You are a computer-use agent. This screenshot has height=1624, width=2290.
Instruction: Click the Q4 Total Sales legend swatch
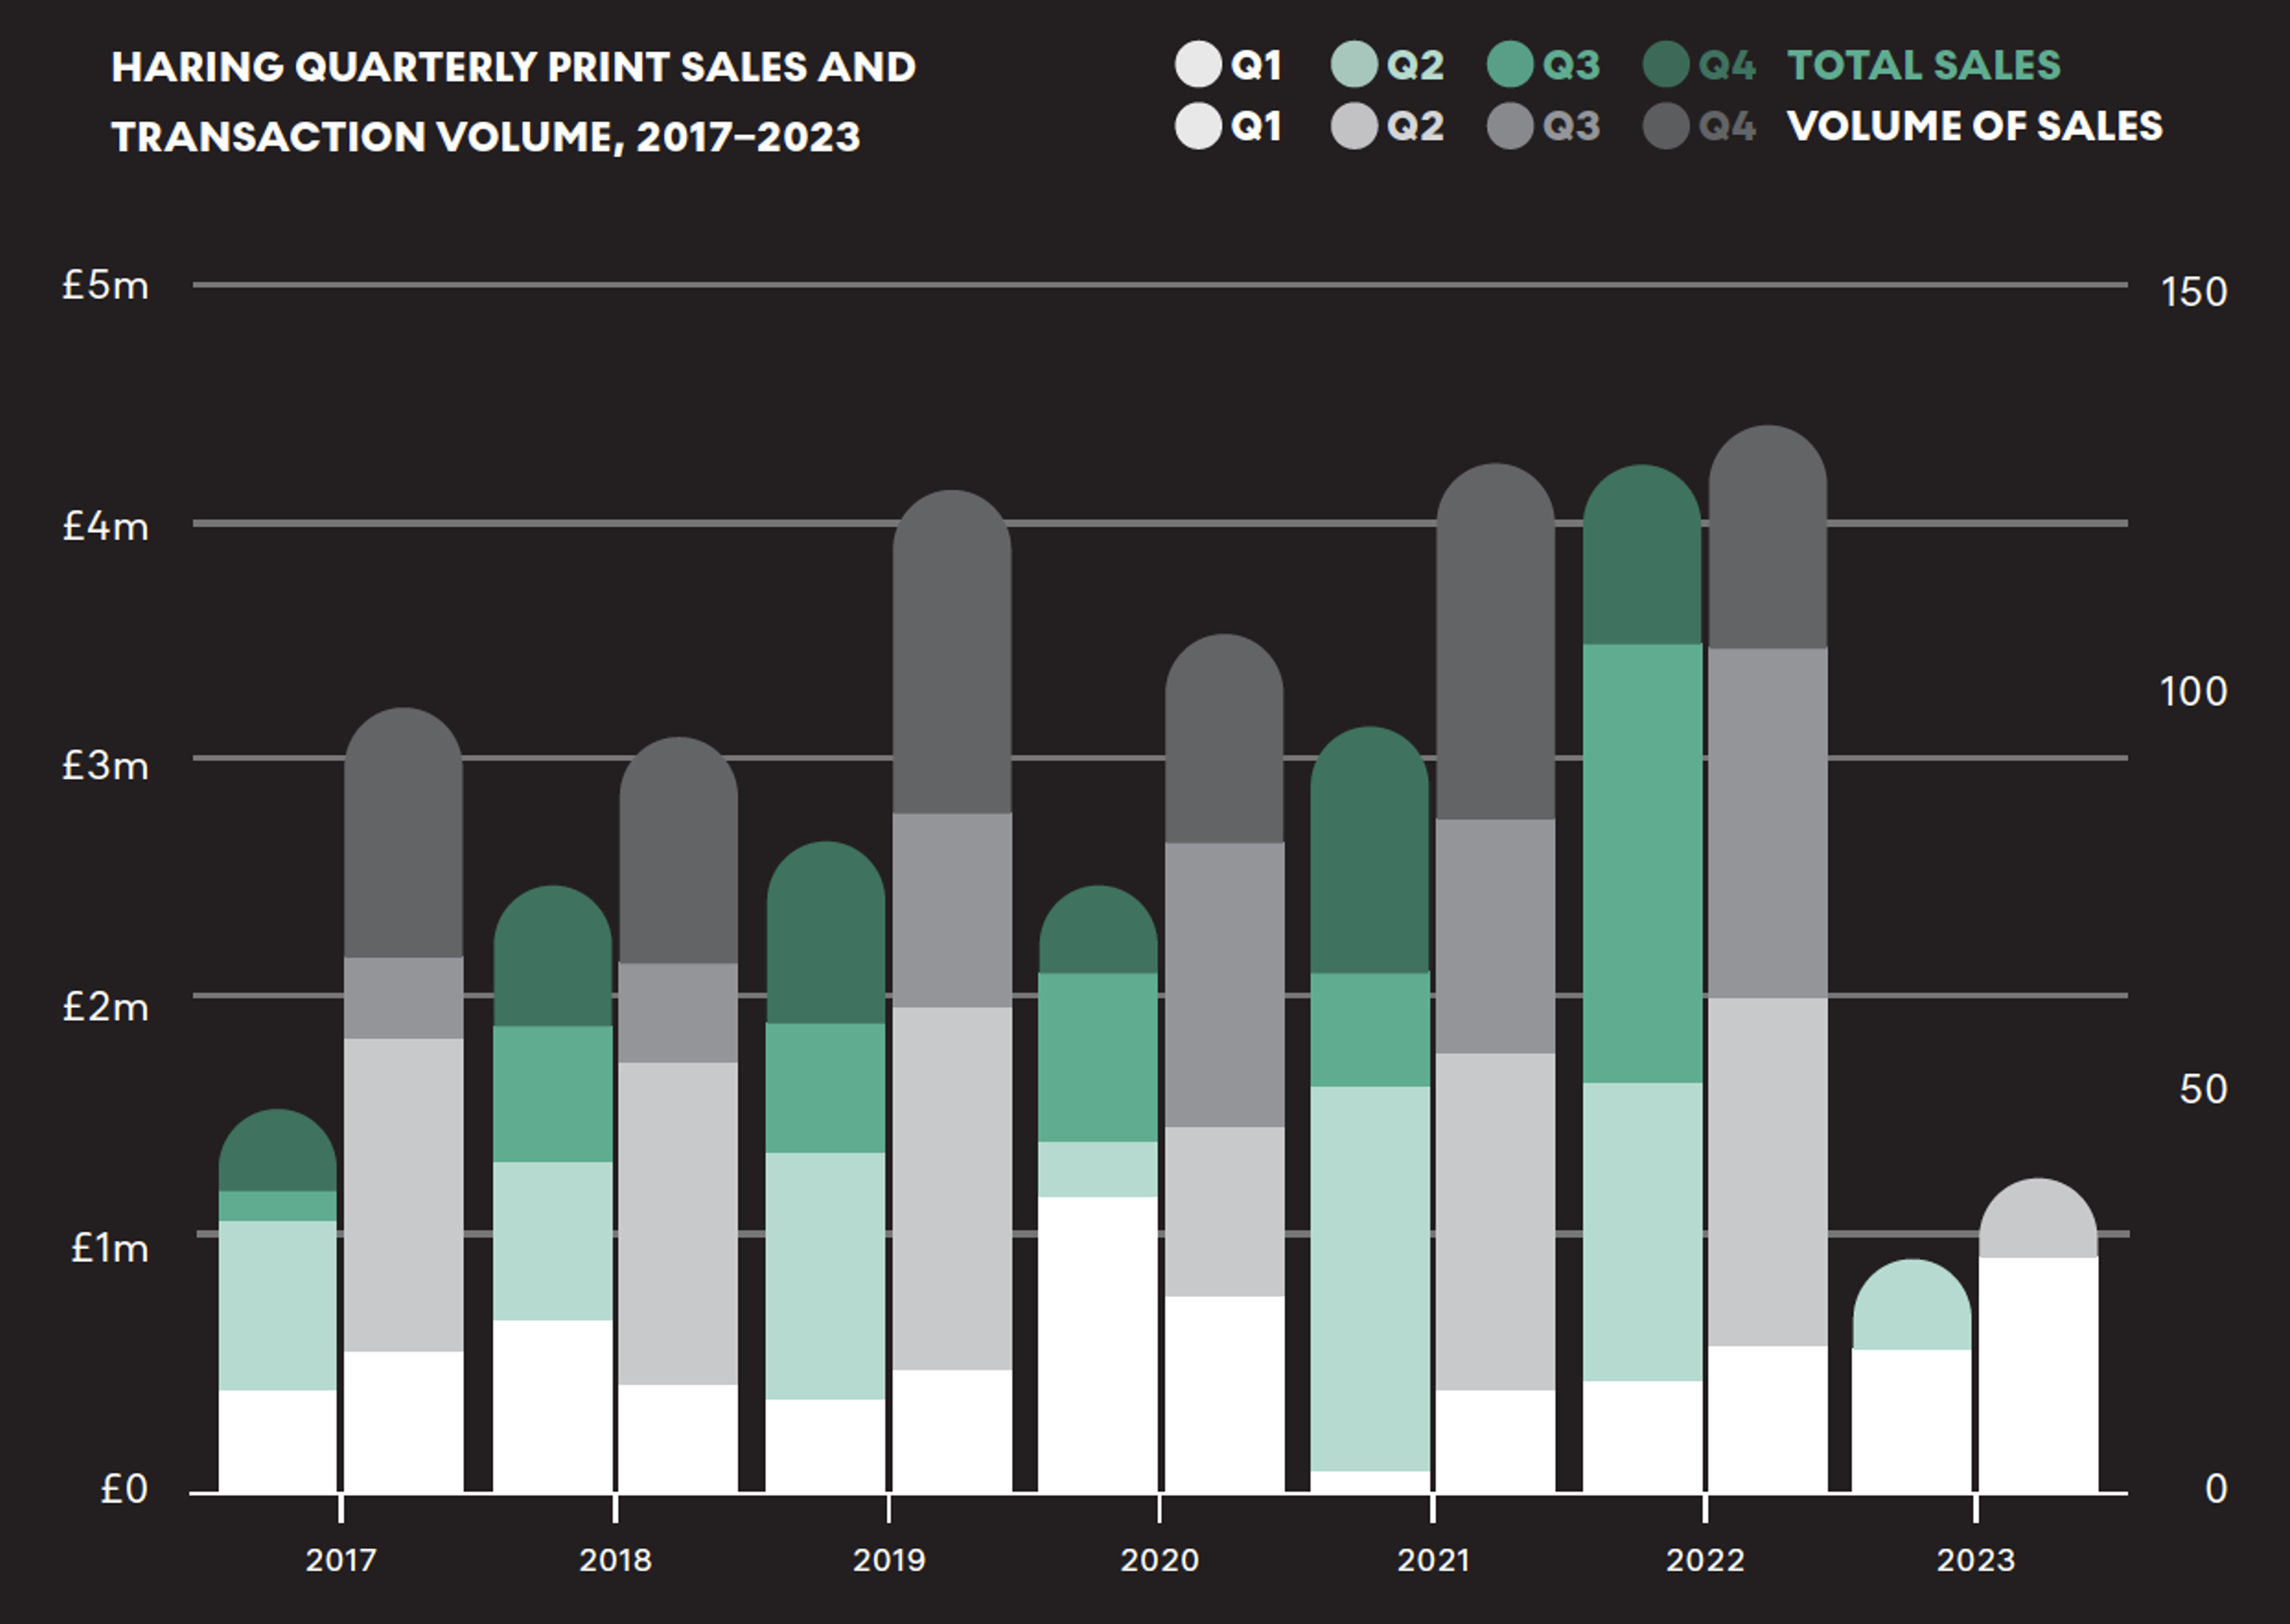1666,65
